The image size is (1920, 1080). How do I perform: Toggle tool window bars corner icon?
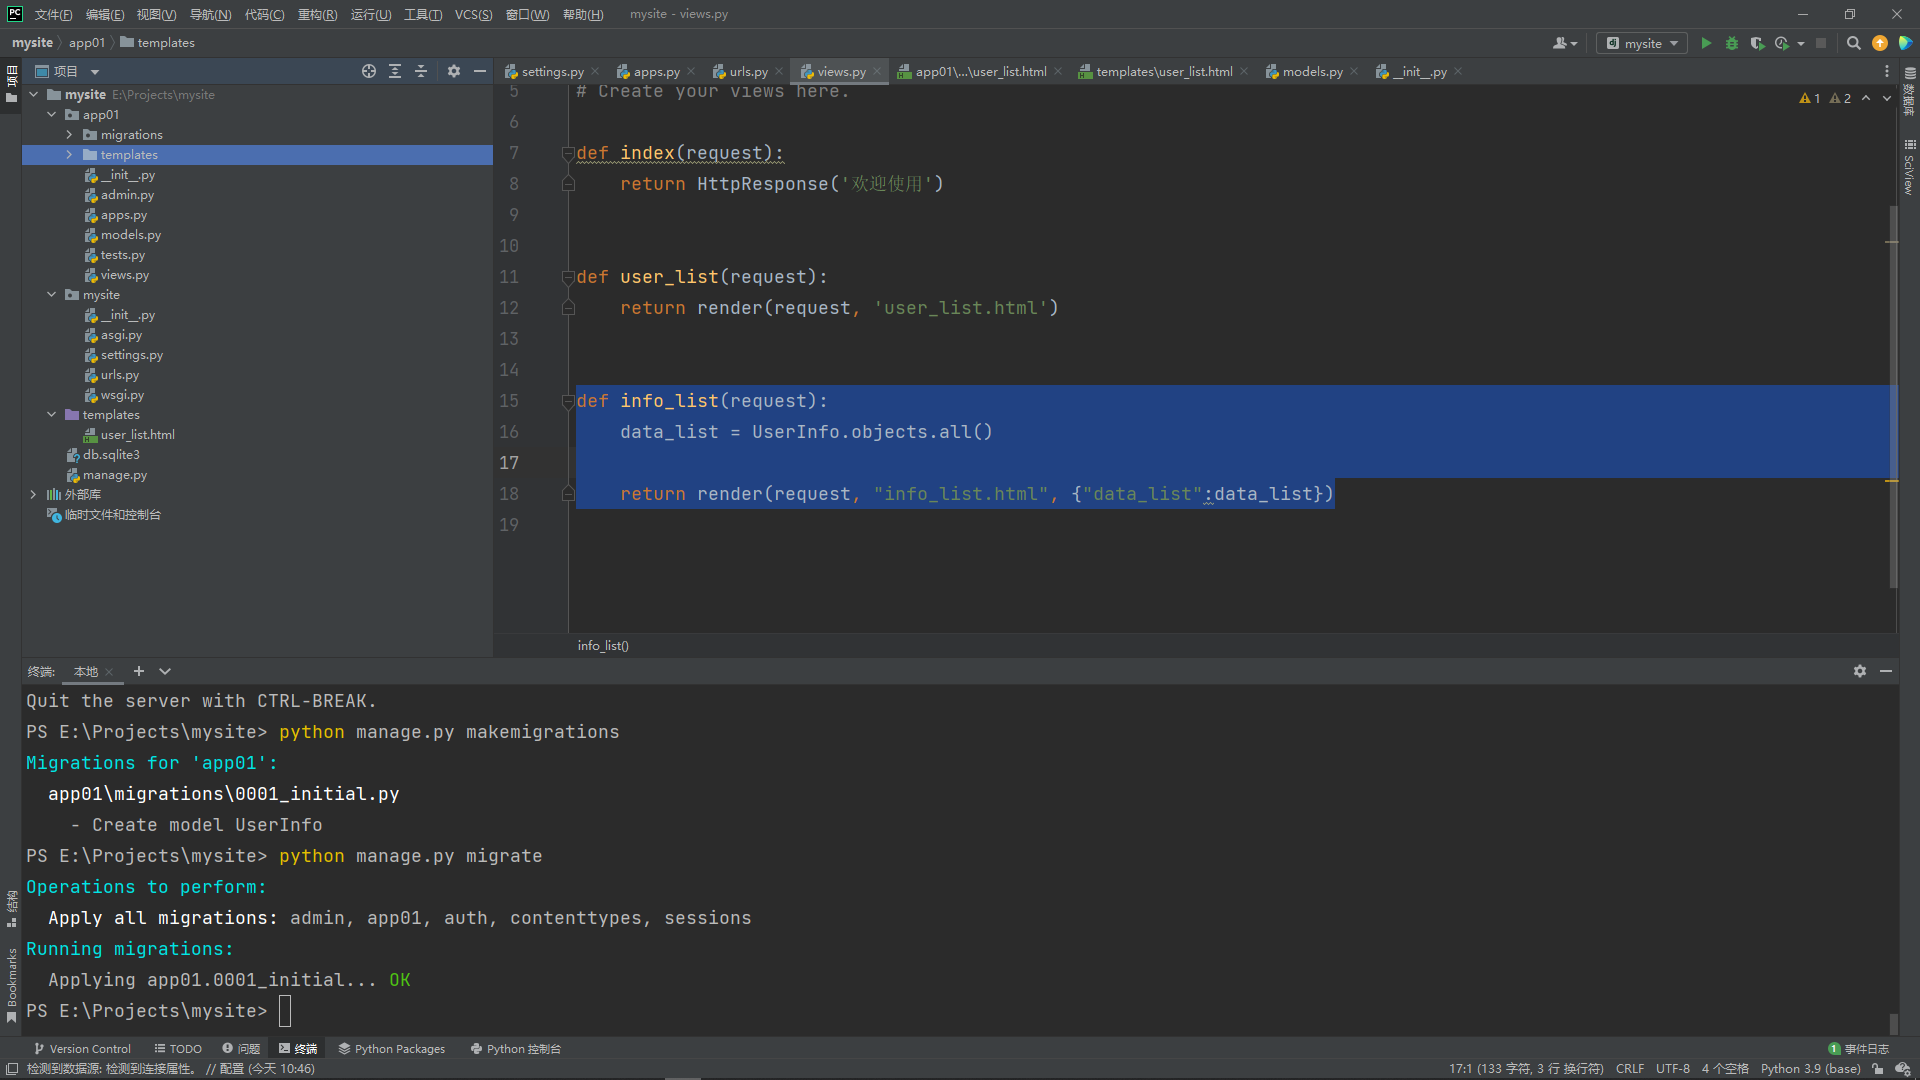point(12,1069)
